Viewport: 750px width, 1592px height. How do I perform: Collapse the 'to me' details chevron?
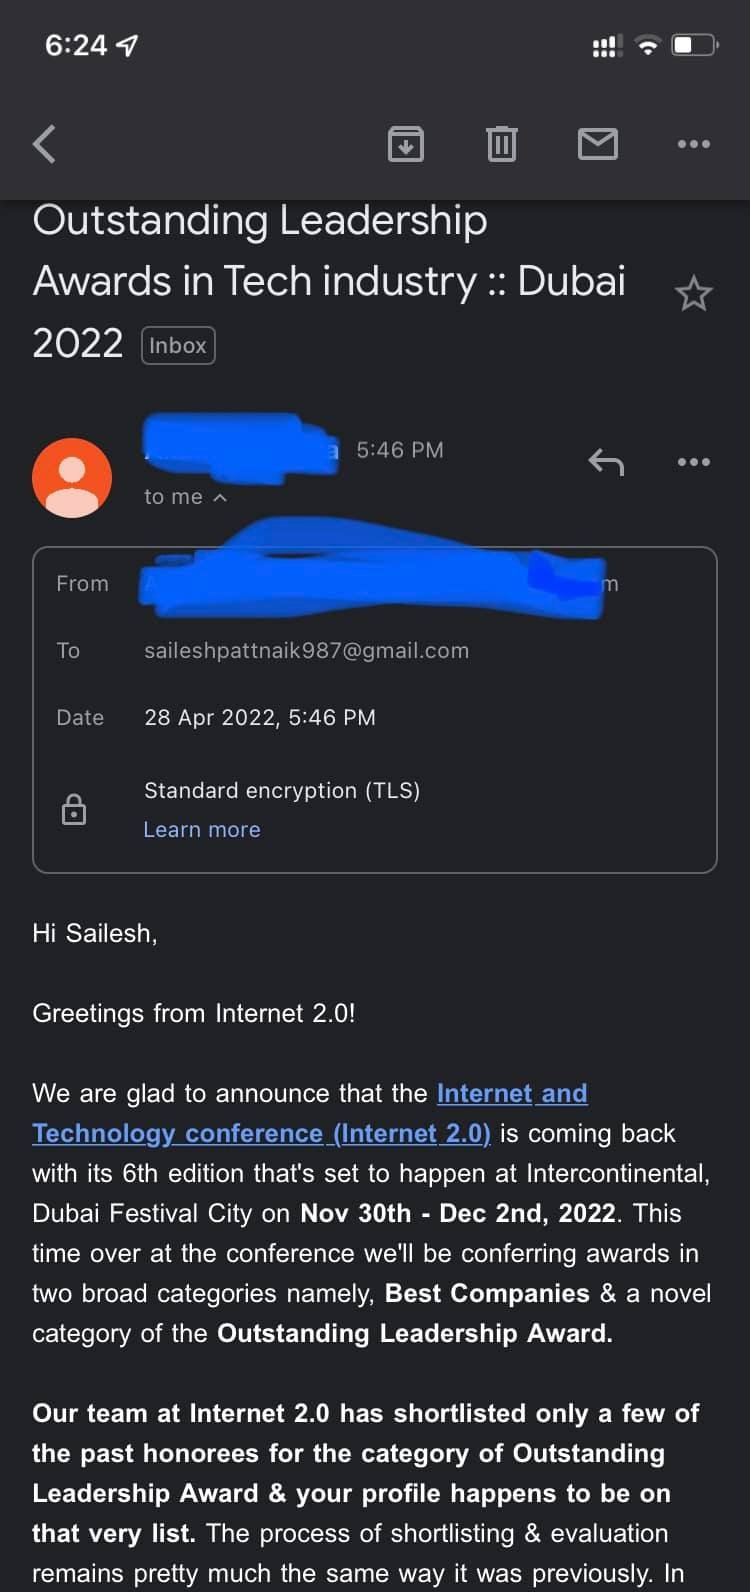click(x=220, y=497)
